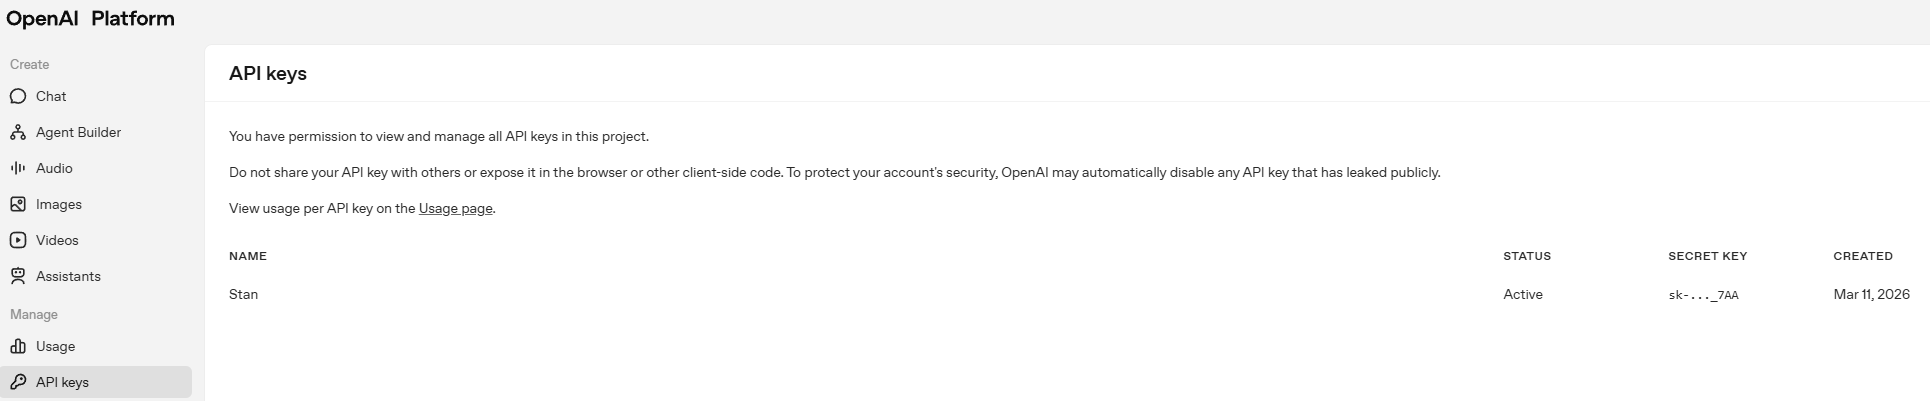Click the Audio waveform icon

click(x=18, y=168)
